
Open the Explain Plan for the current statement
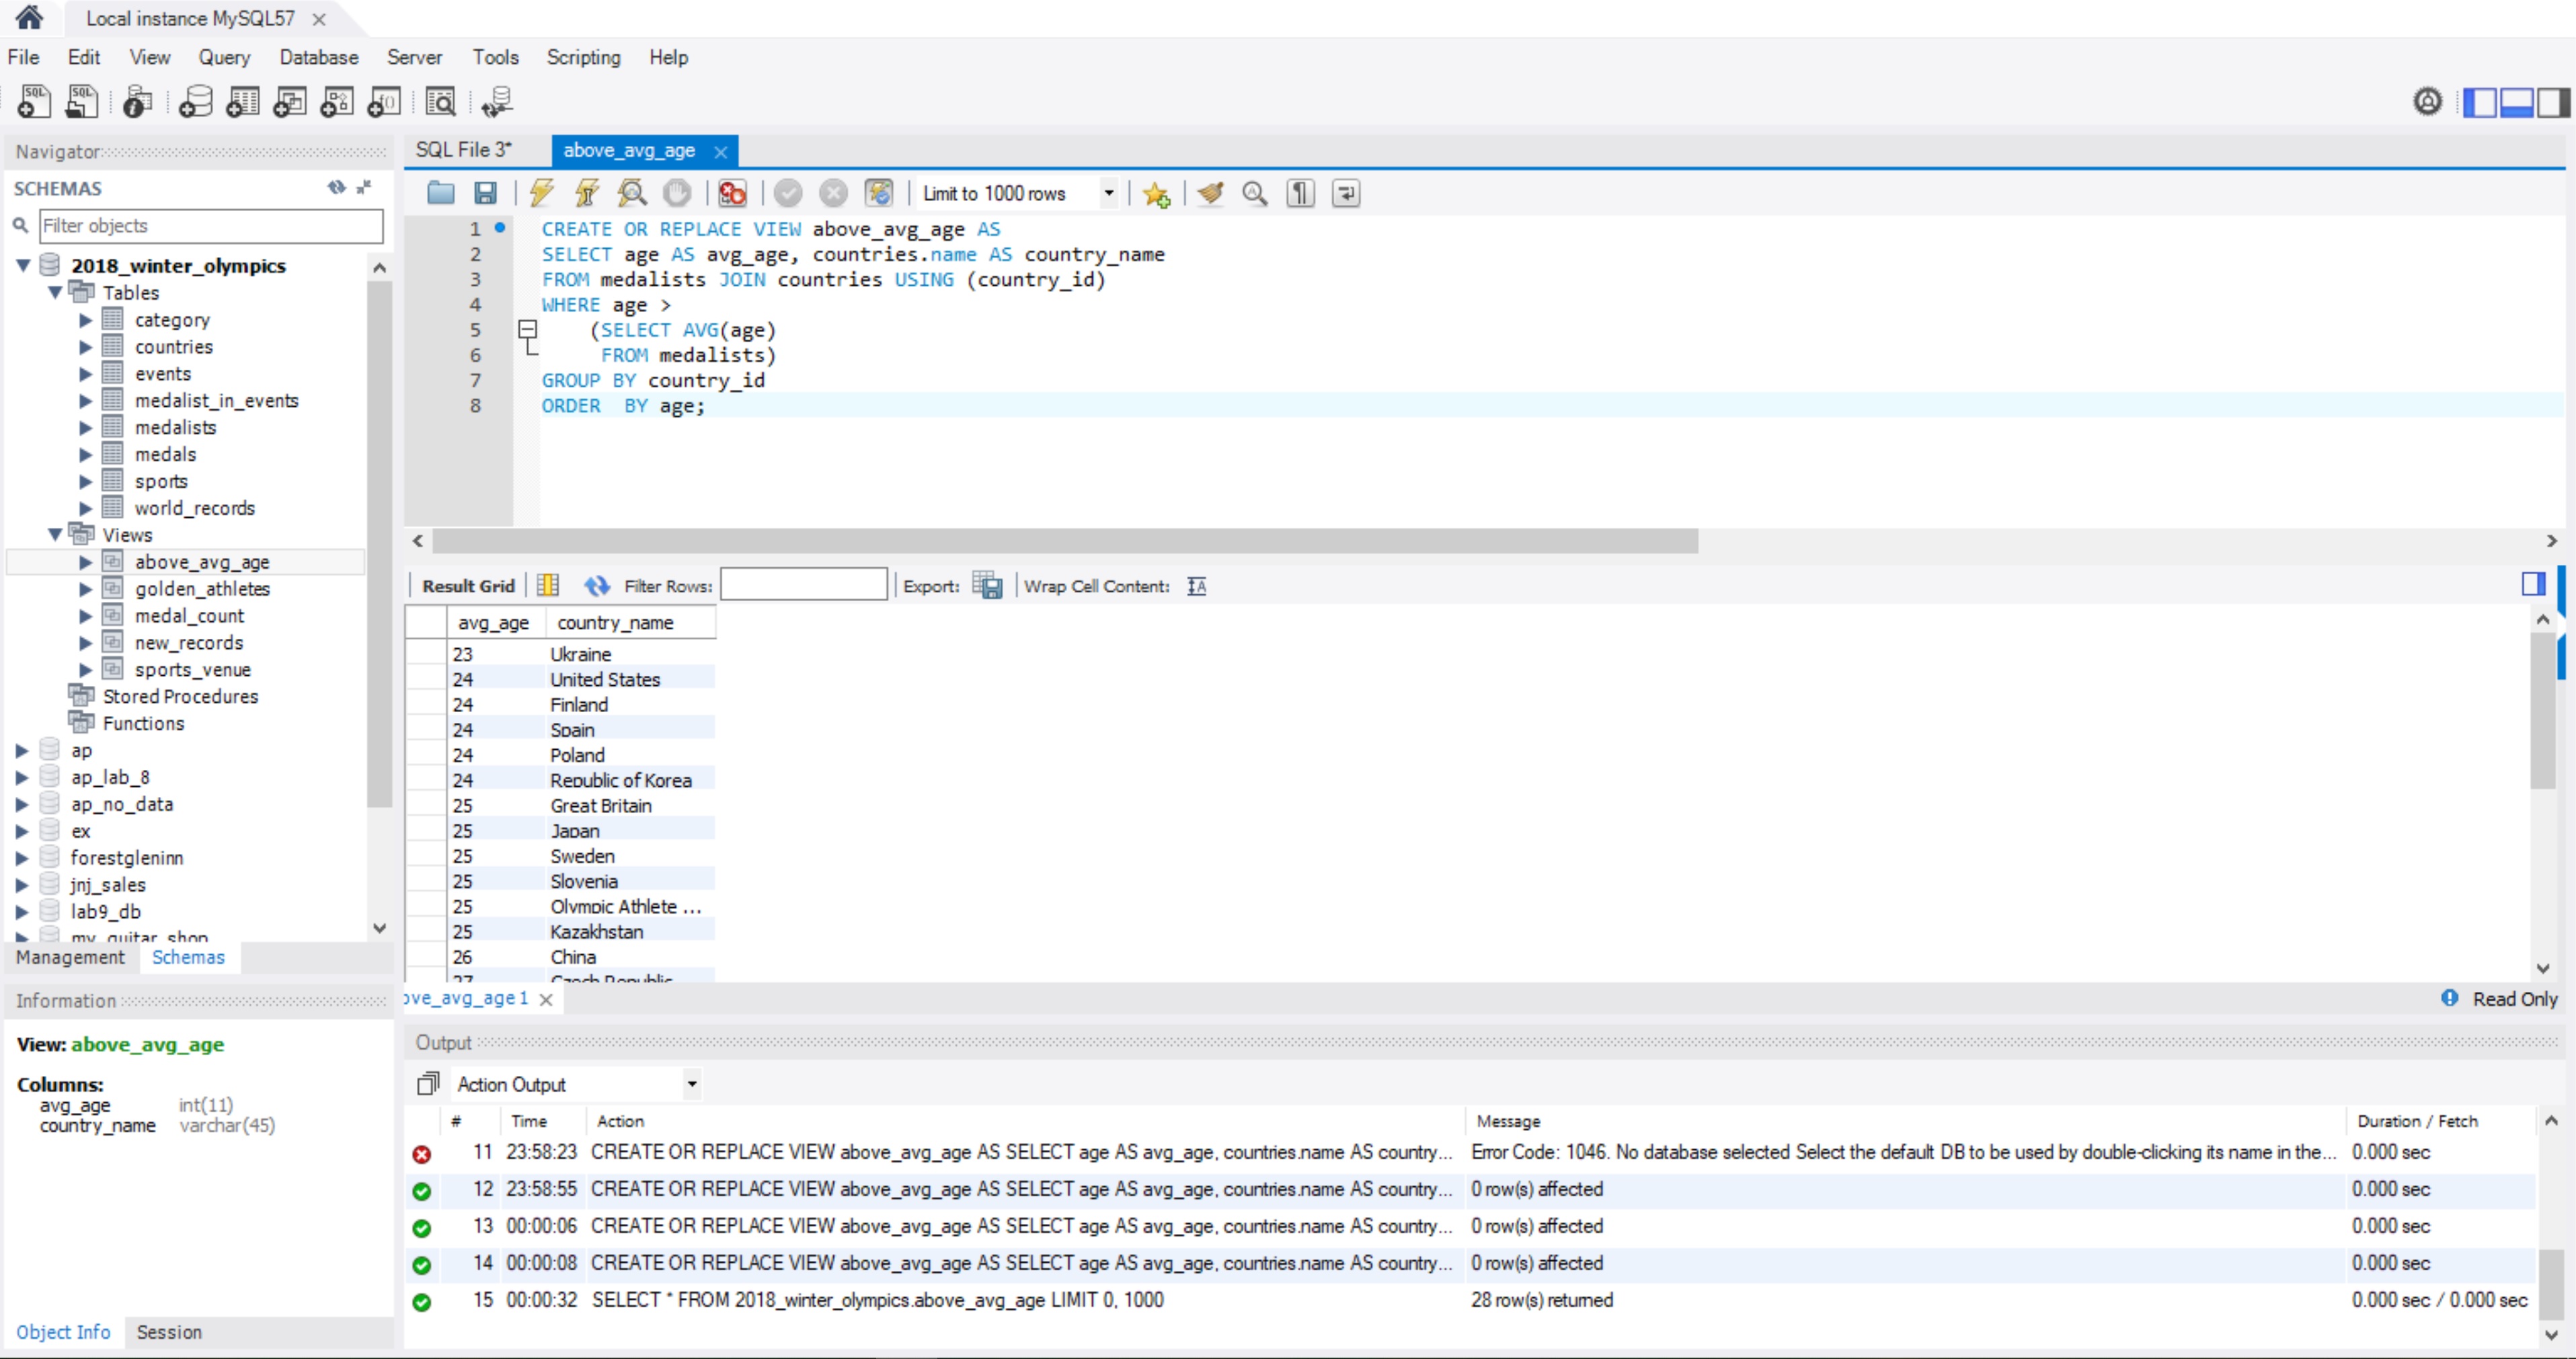(631, 193)
